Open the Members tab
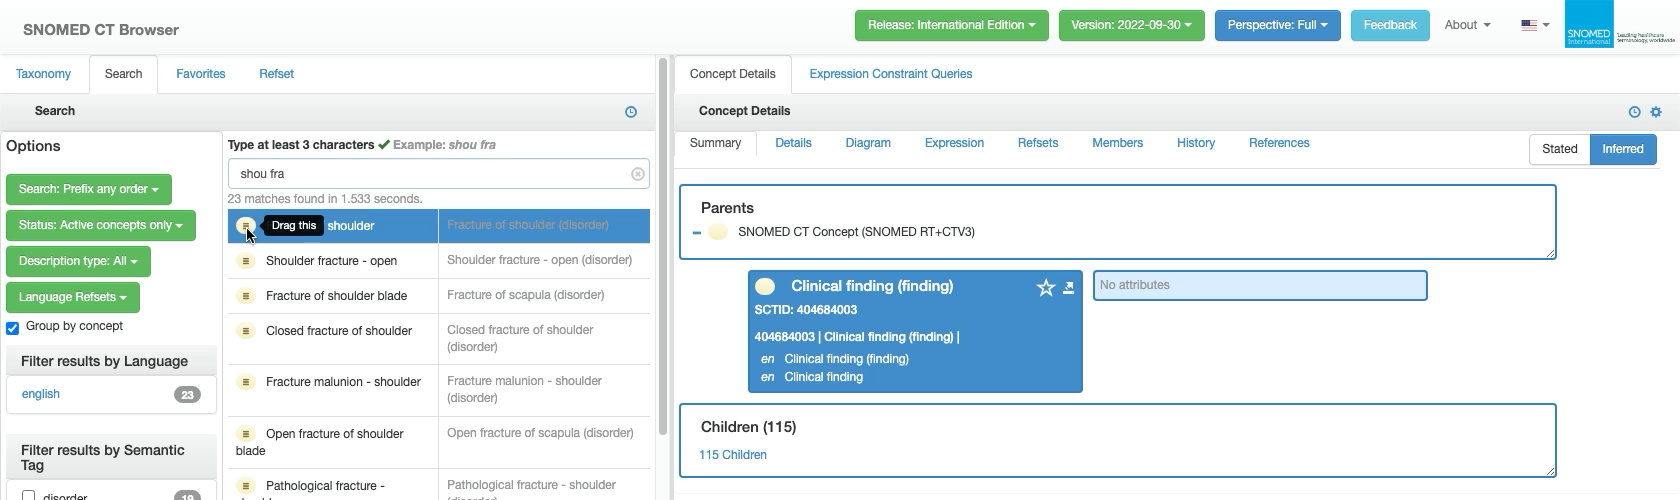This screenshot has height=500, width=1680. [1117, 143]
